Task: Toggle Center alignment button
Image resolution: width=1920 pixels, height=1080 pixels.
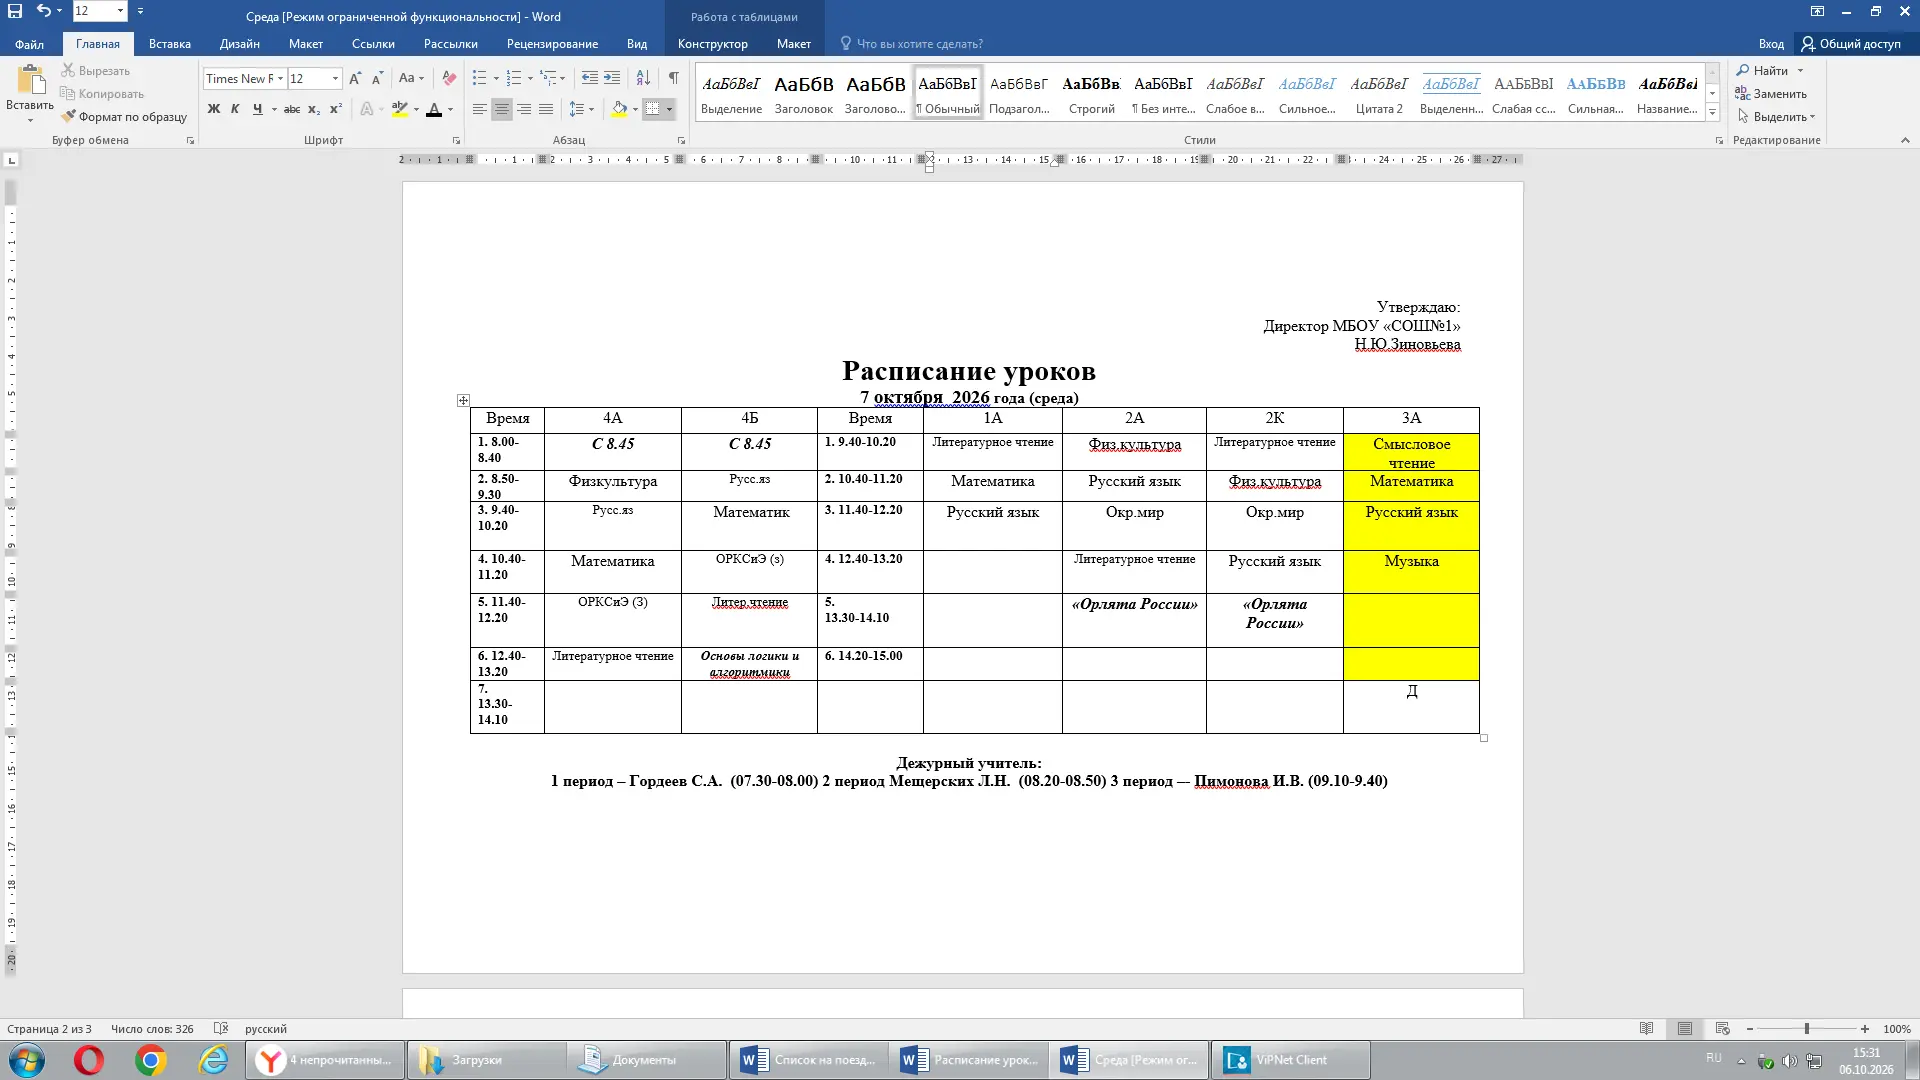Action: pos(502,109)
